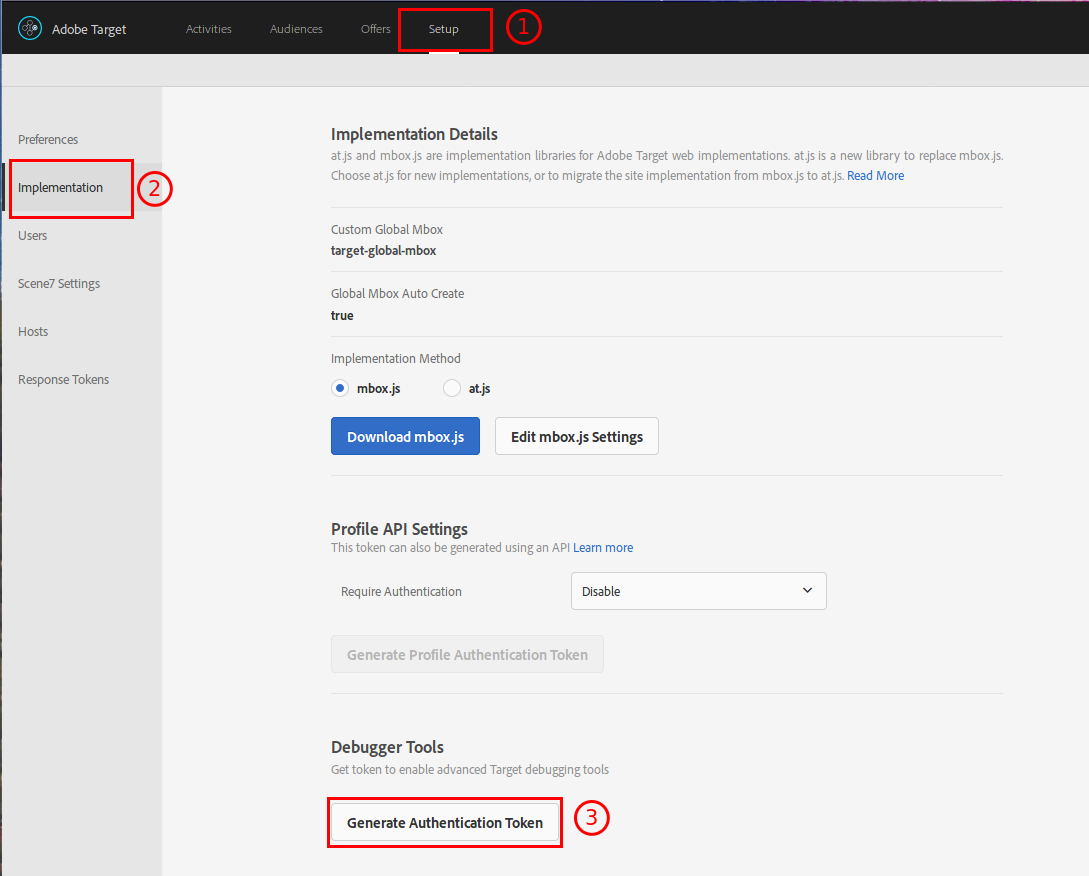
Task: Open the Learn more link
Action: pyautogui.click(x=603, y=547)
